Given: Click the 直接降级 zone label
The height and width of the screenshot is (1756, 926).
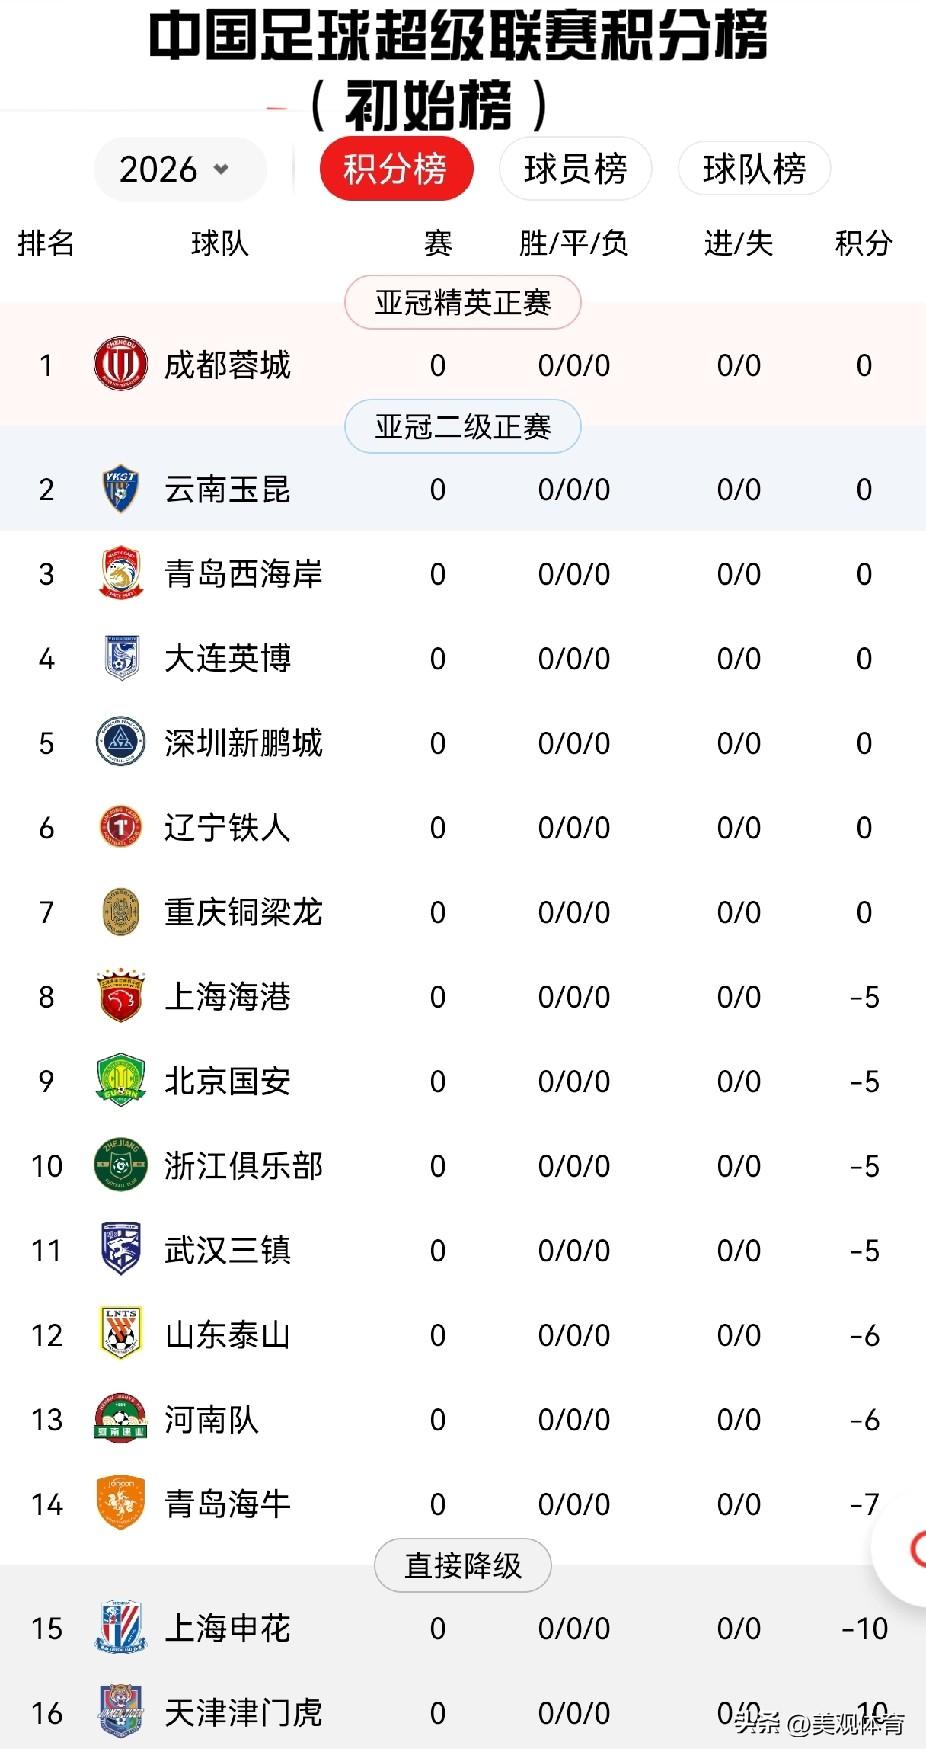Looking at the screenshot, I should click(x=463, y=1565).
